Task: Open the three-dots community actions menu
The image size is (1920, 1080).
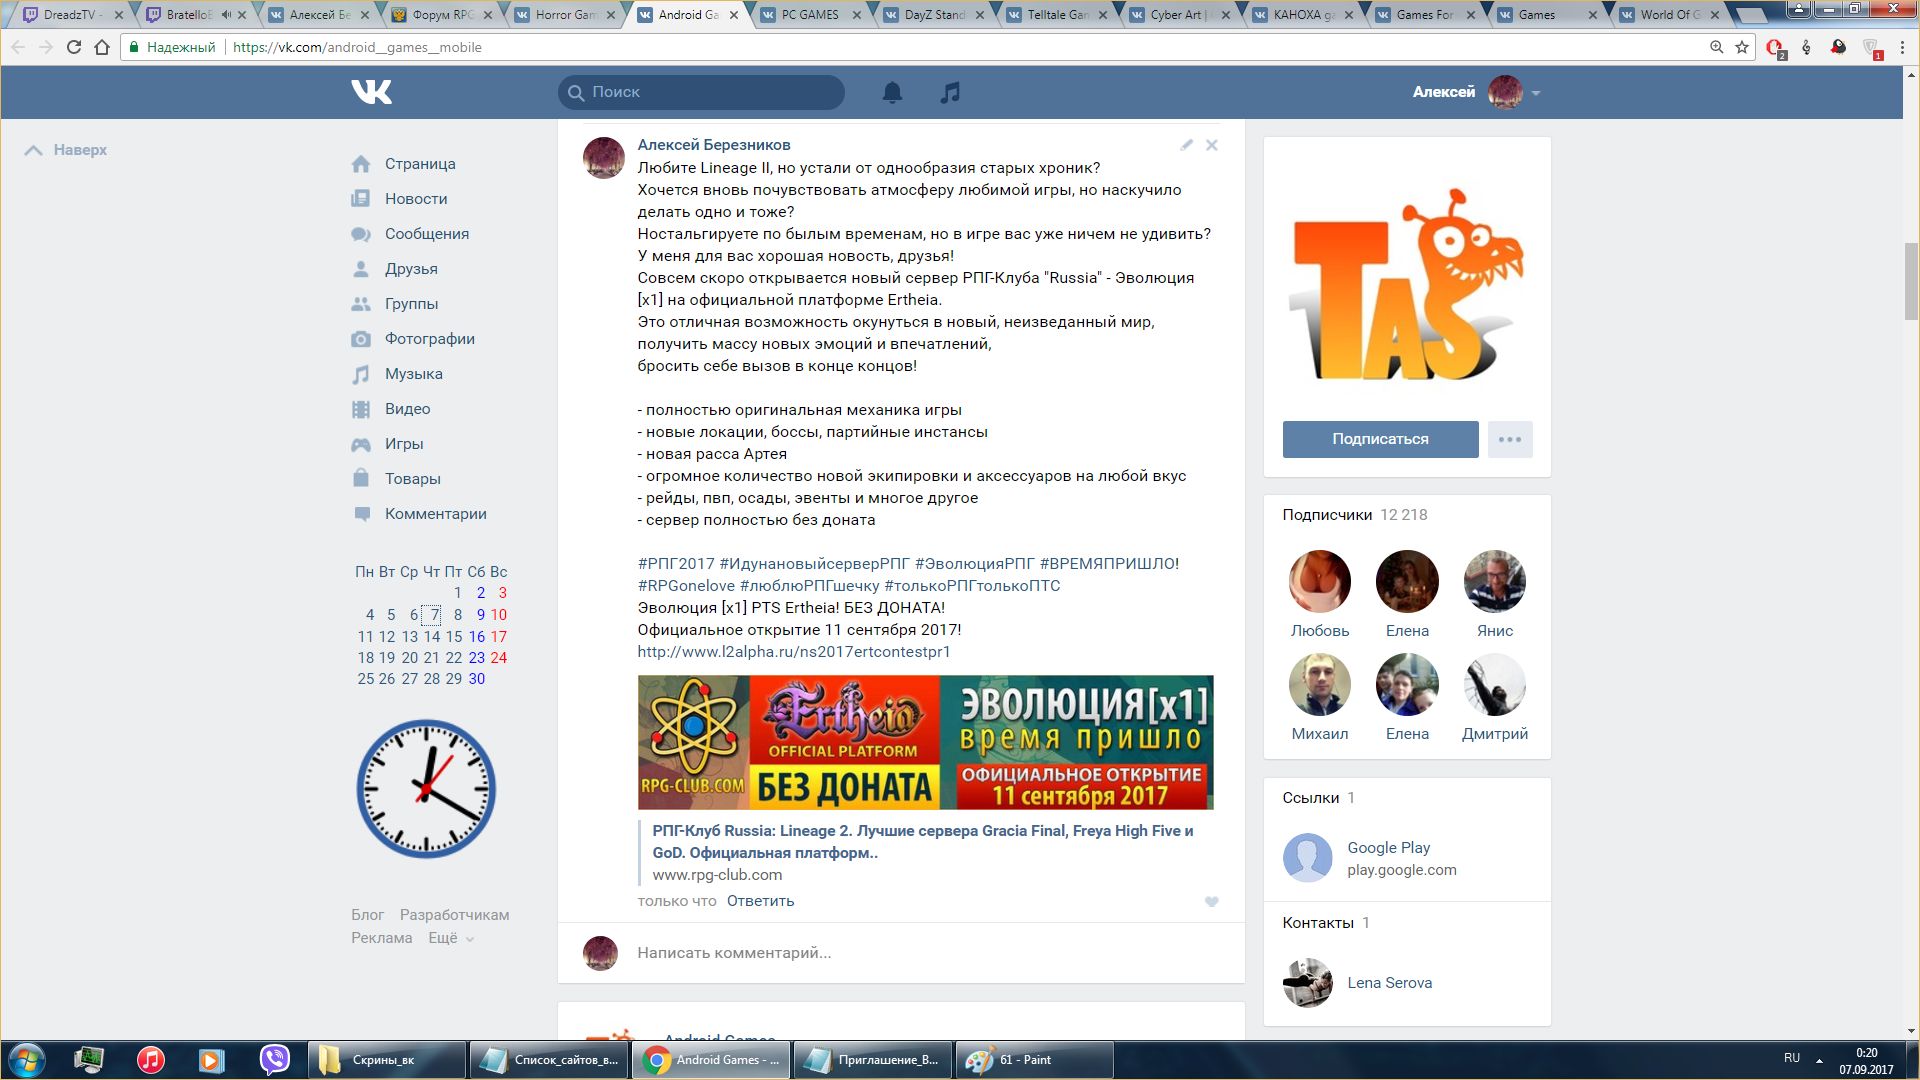Action: point(1510,439)
